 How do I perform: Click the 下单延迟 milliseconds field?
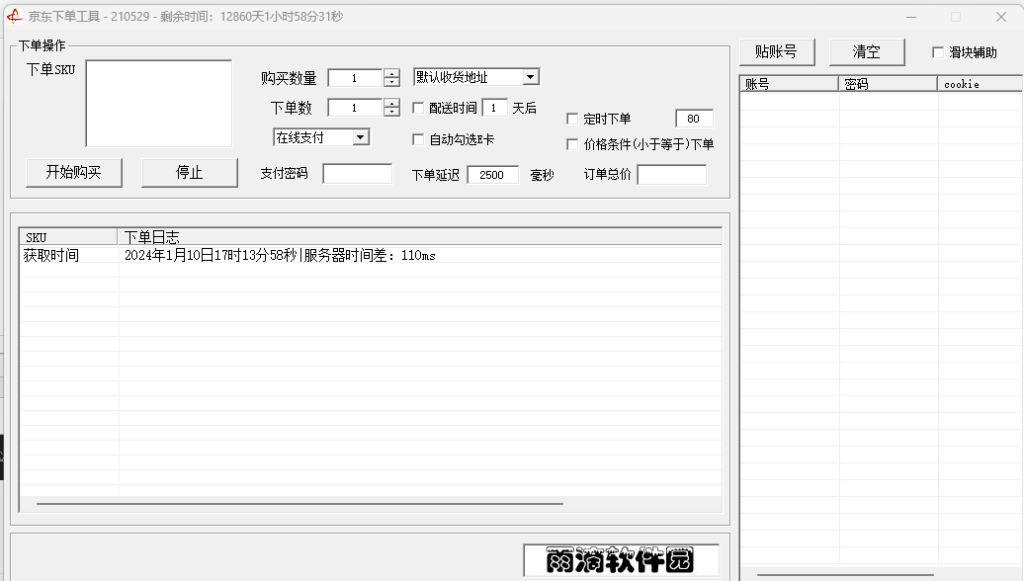(x=492, y=175)
